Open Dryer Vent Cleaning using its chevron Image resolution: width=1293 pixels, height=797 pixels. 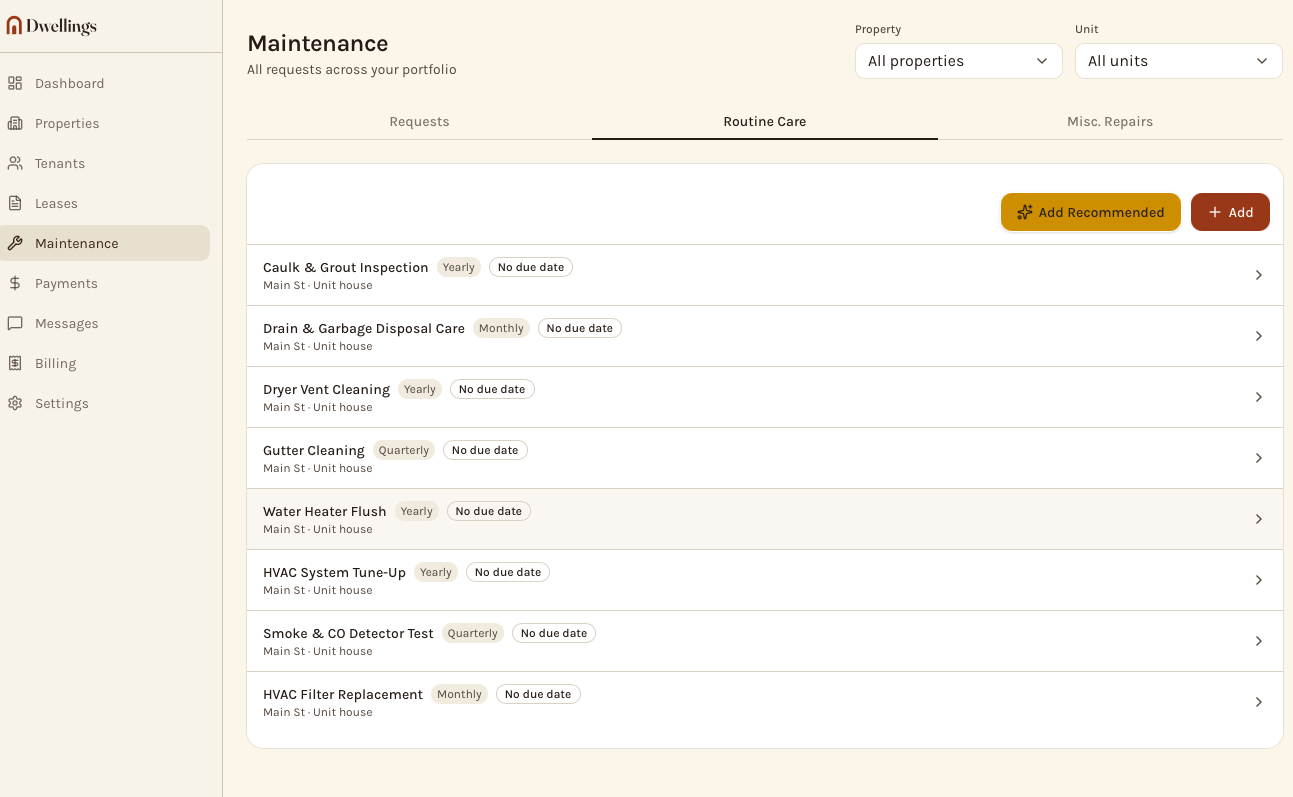1259,397
